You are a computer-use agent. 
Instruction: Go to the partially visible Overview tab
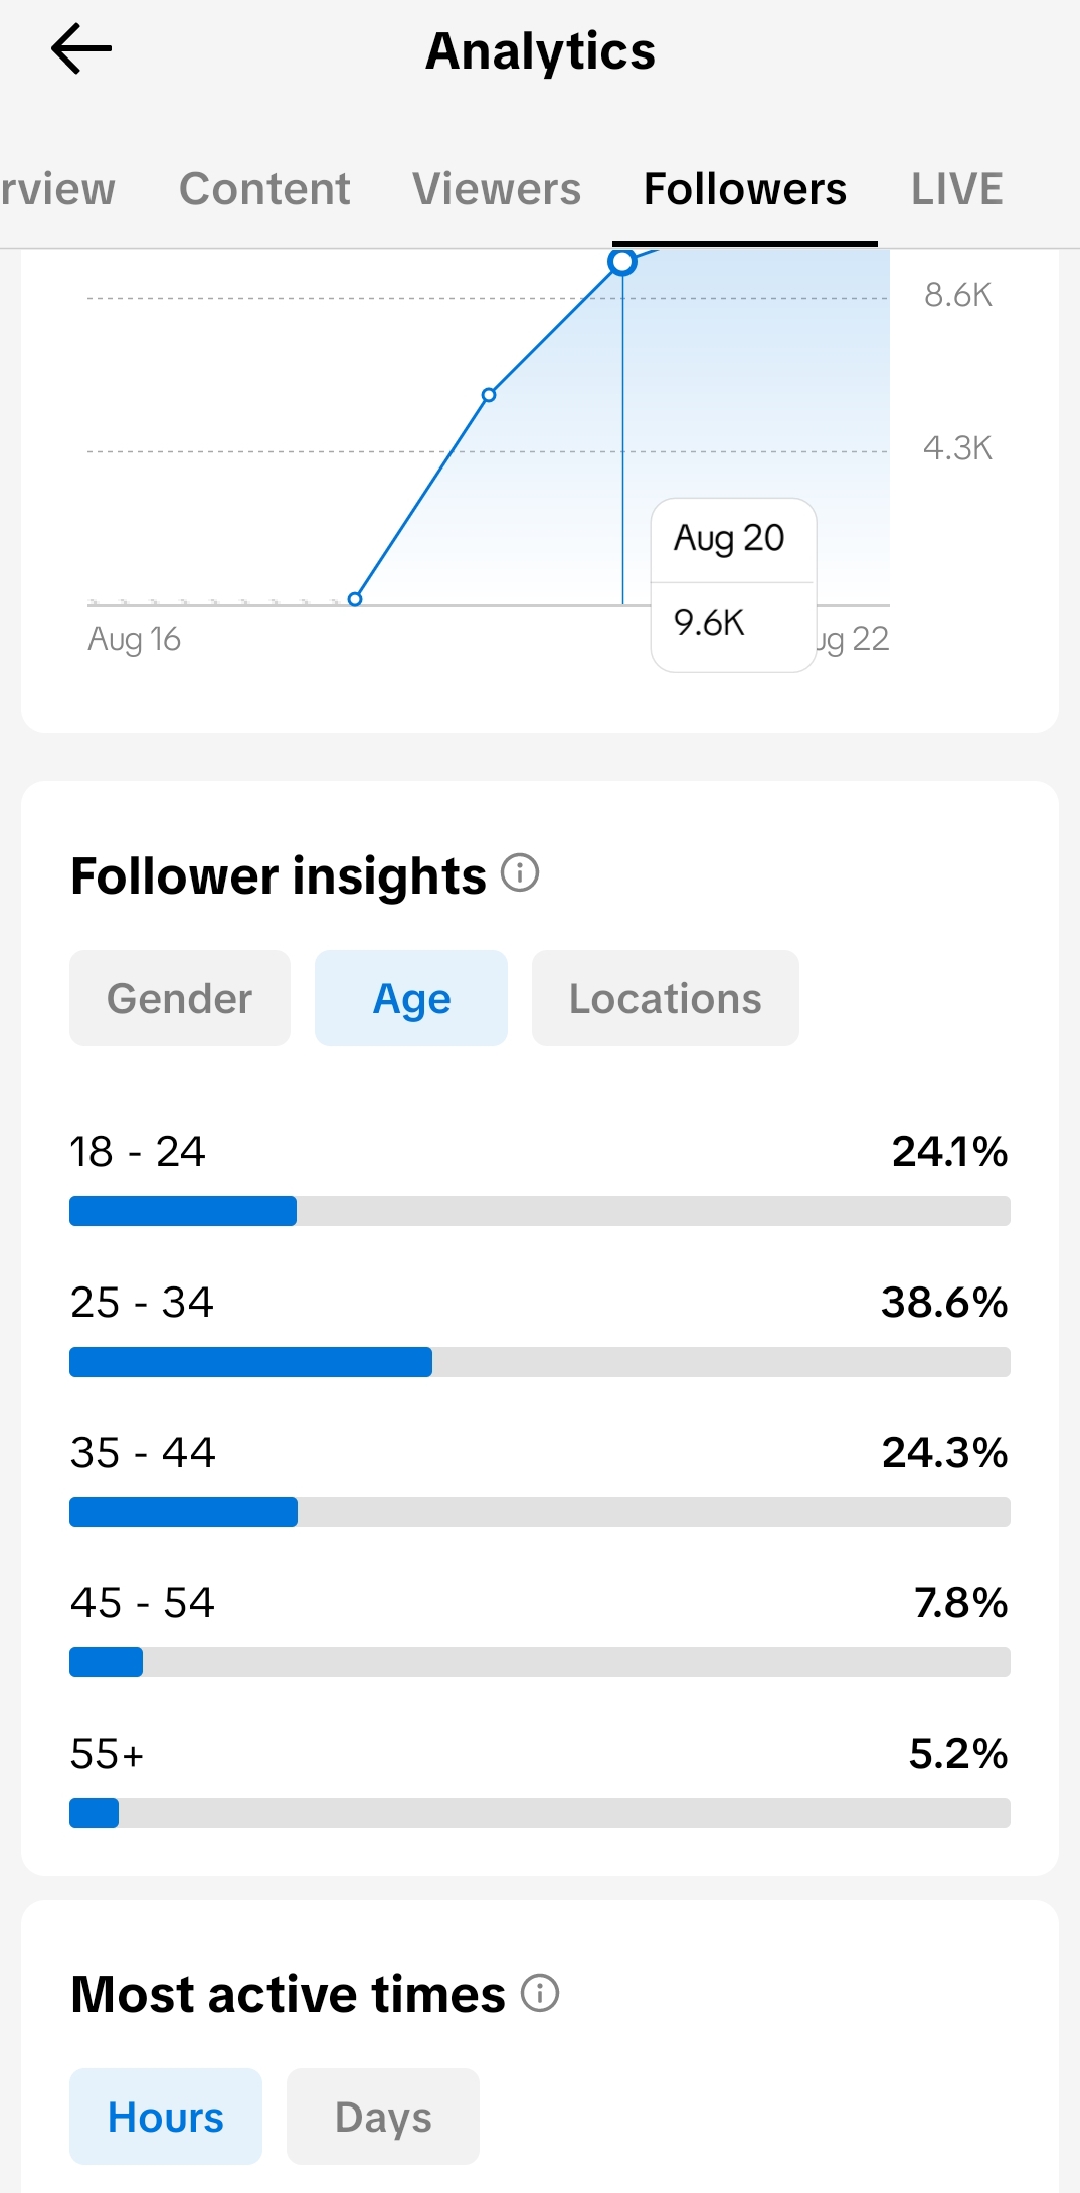point(58,189)
